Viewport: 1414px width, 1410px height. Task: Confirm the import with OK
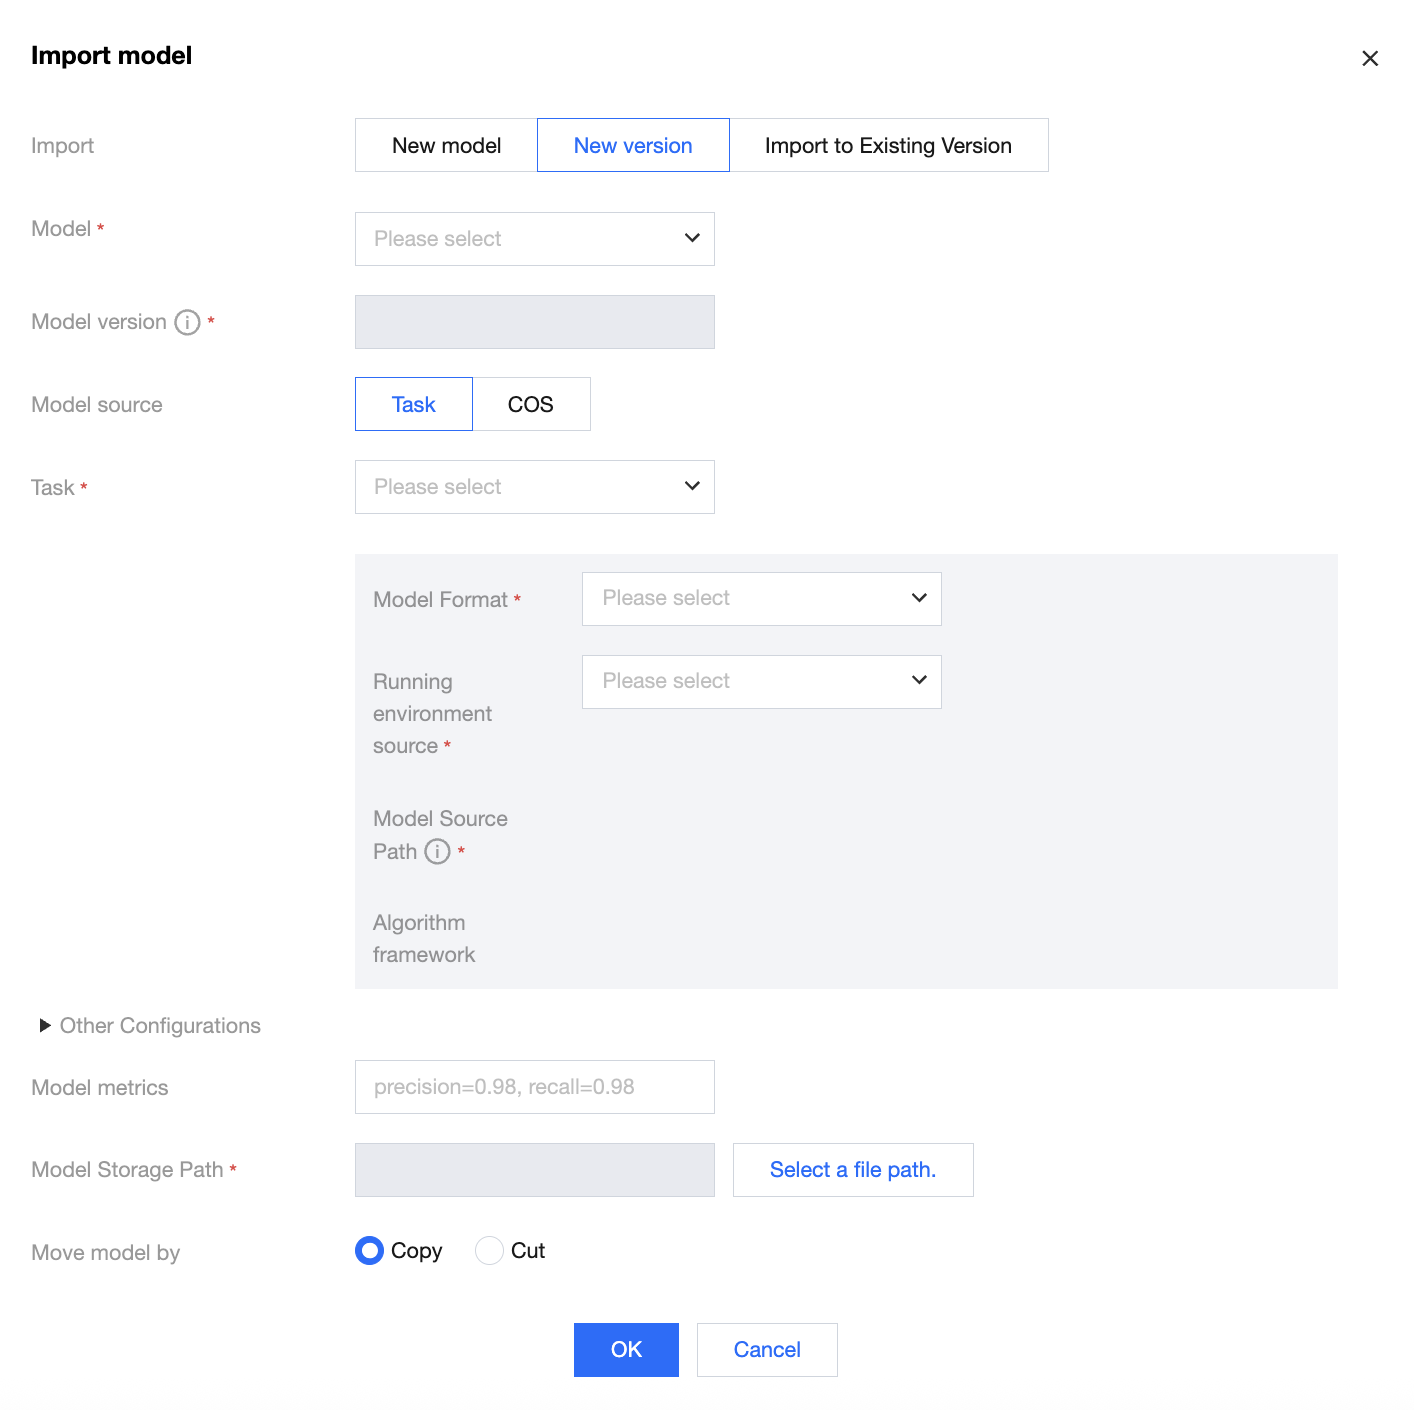tap(626, 1349)
